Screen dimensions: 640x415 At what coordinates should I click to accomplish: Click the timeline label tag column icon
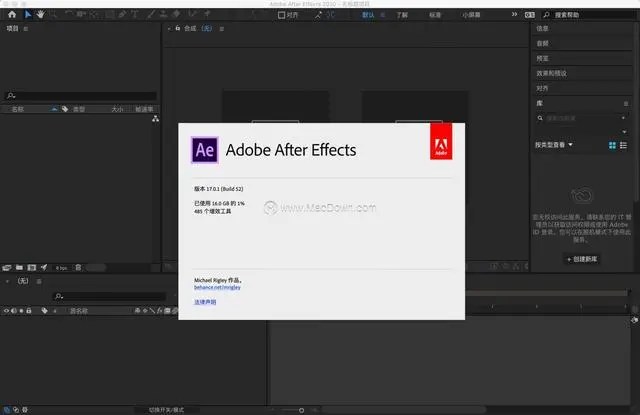pos(44,311)
